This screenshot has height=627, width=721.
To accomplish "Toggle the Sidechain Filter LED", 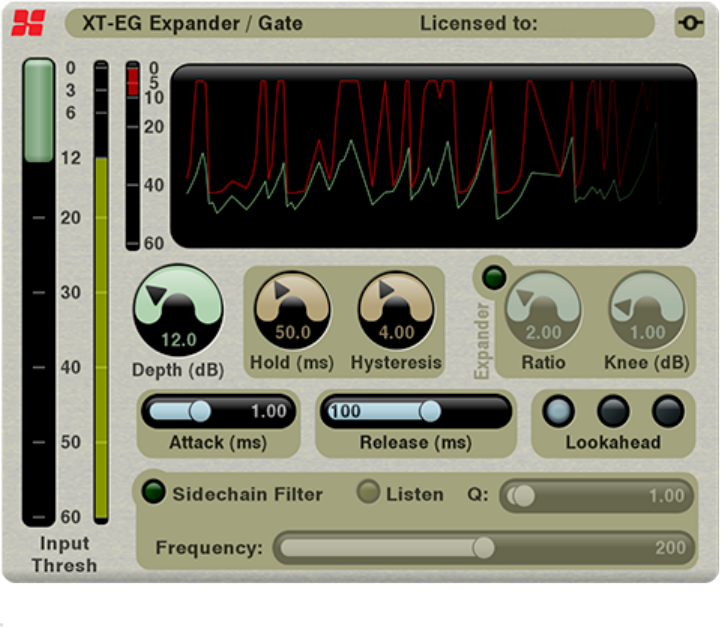I will click(x=154, y=491).
